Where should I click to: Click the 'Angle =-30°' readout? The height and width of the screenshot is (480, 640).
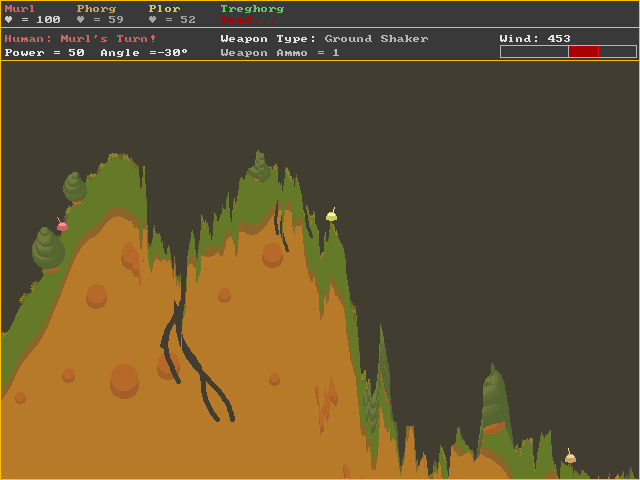[x=144, y=53]
